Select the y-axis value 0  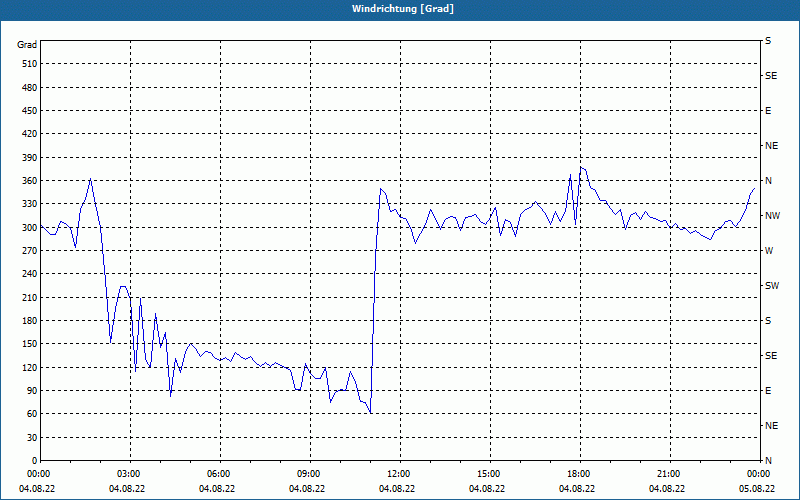point(34,461)
